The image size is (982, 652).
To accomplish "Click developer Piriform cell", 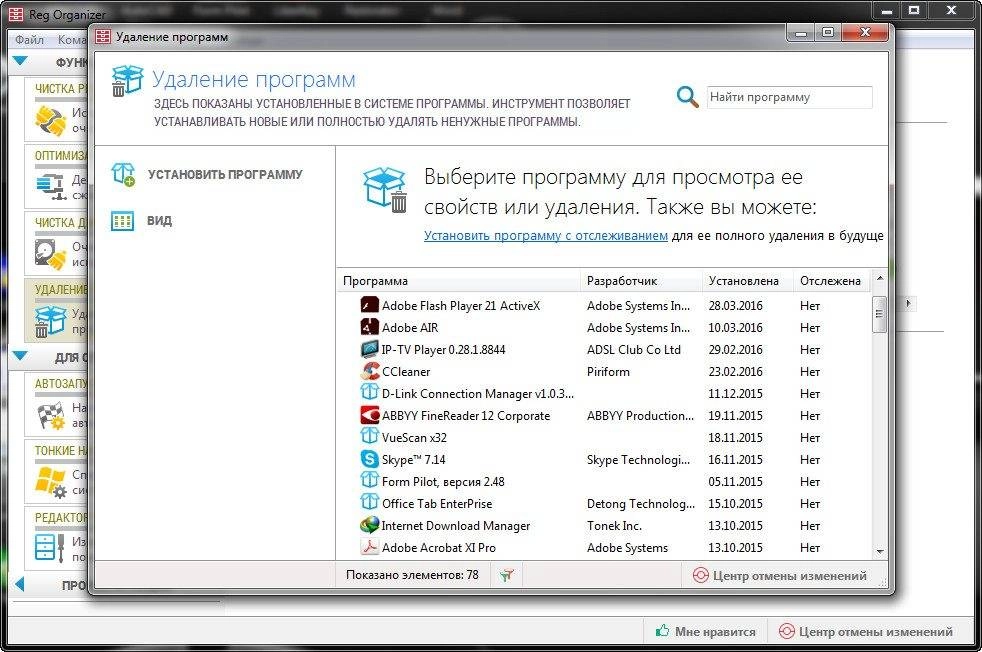I will pyautogui.click(x=608, y=371).
